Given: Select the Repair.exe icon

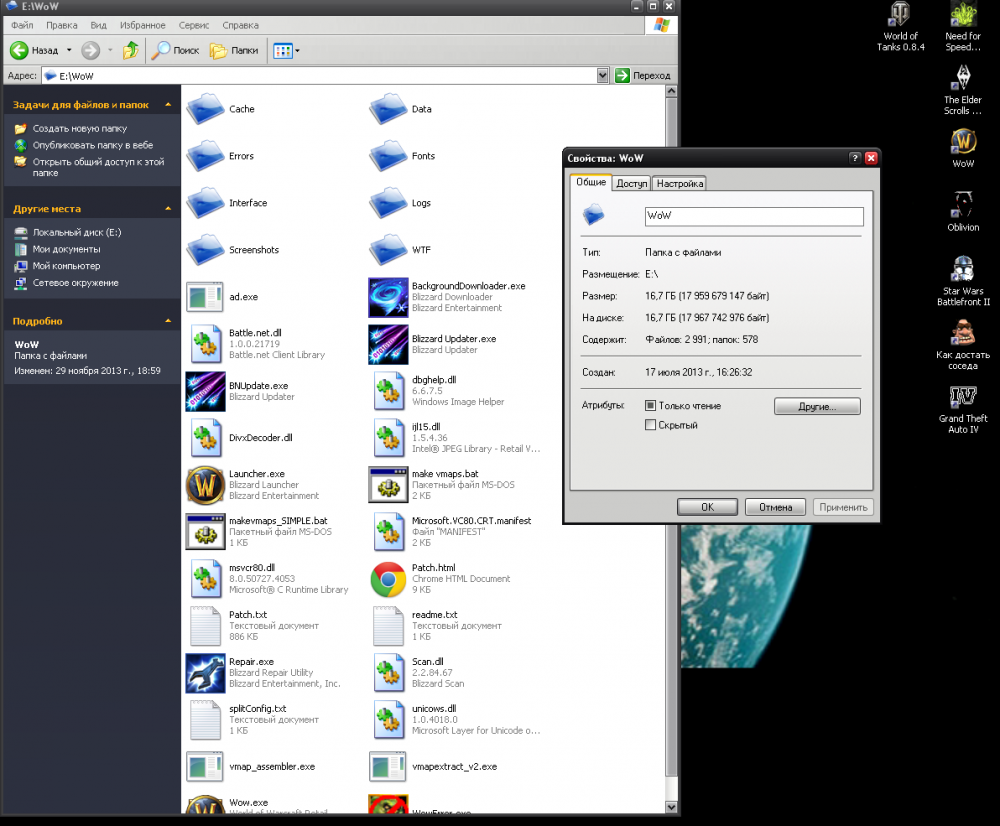Looking at the screenshot, I should (205, 673).
